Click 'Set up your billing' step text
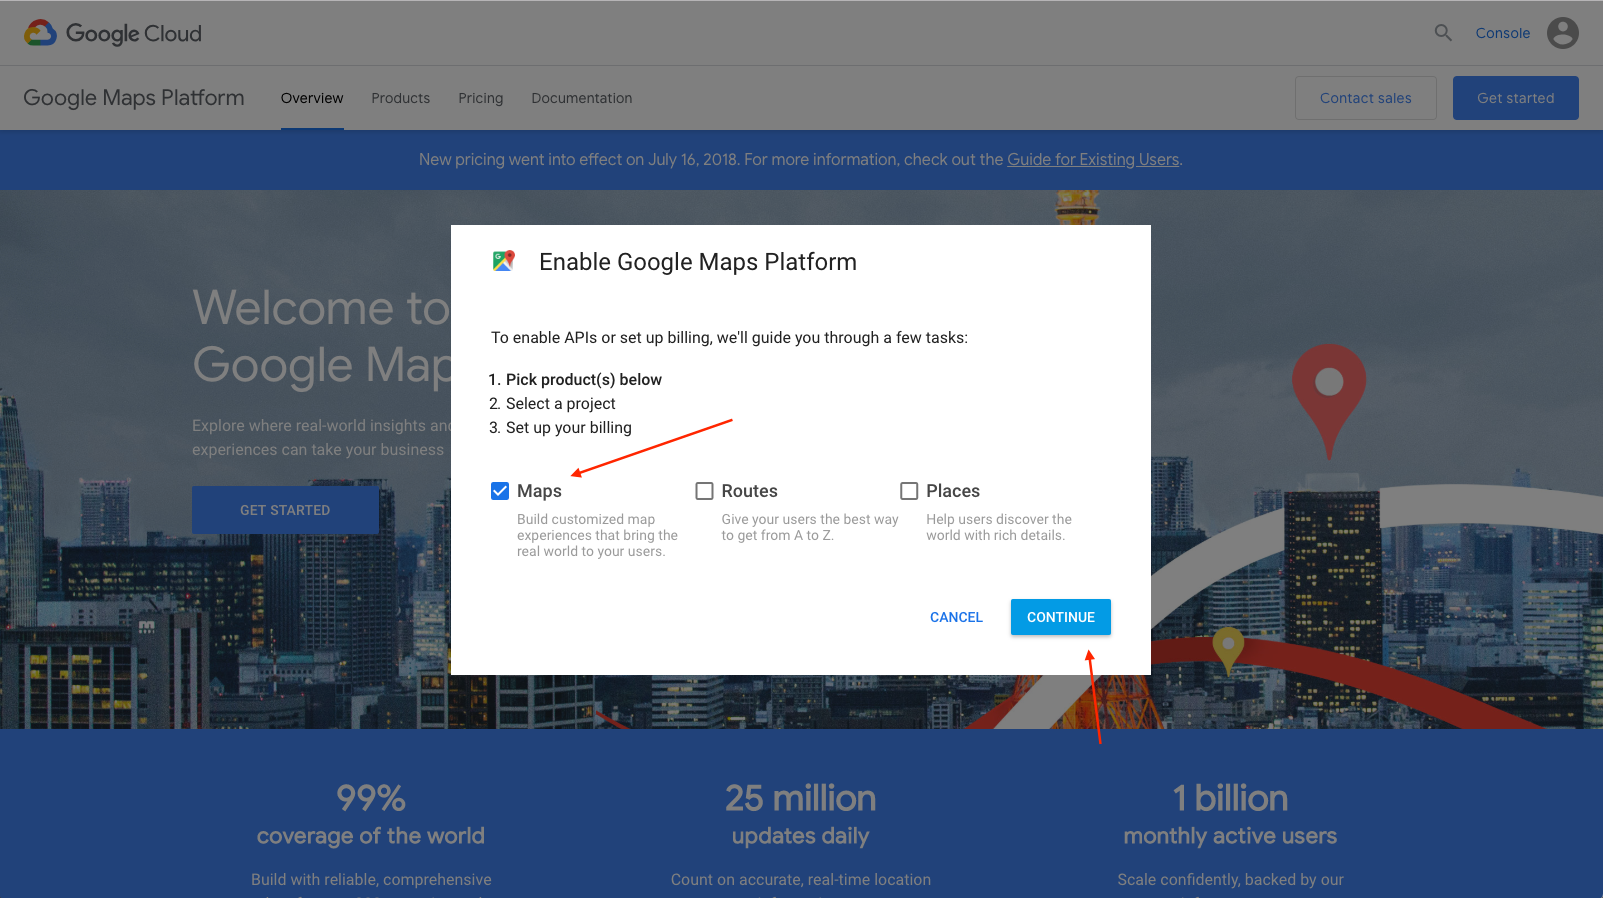1603x898 pixels. tap(569, 428)
